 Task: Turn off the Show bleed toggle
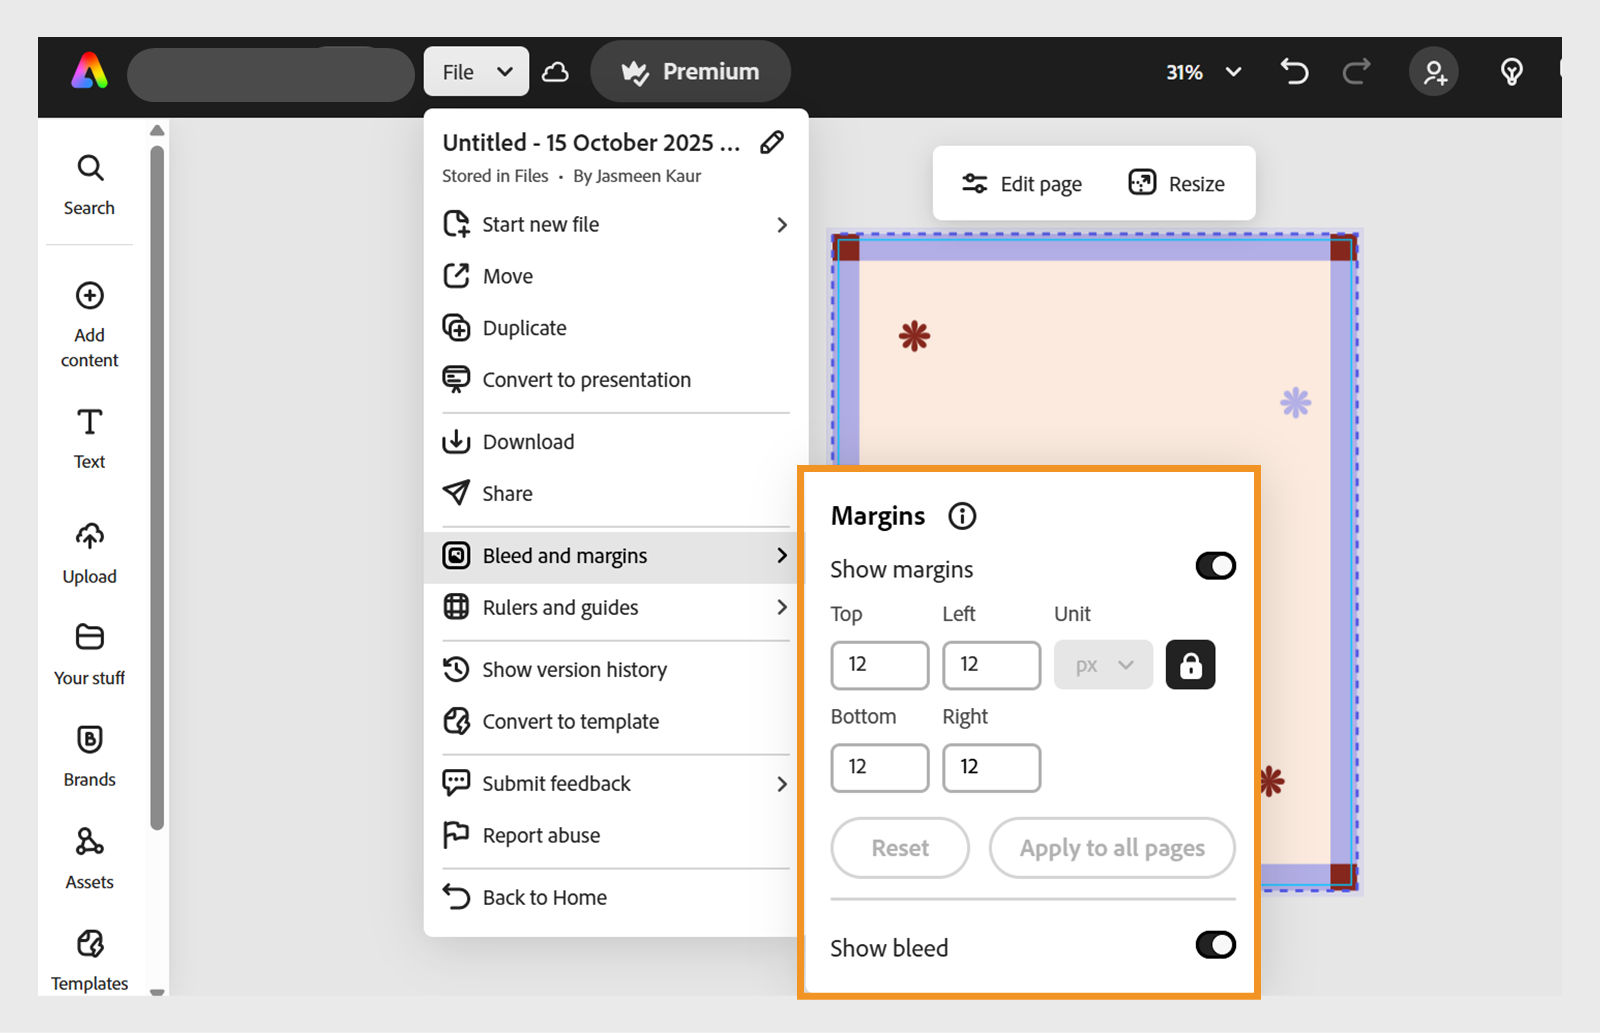click(1215, 944)
